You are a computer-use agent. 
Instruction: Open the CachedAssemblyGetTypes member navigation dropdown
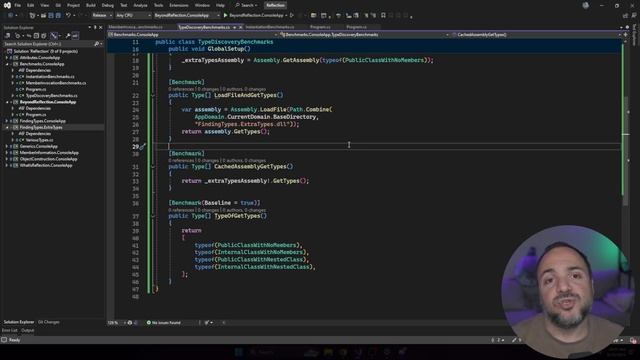tap(536, 35)
